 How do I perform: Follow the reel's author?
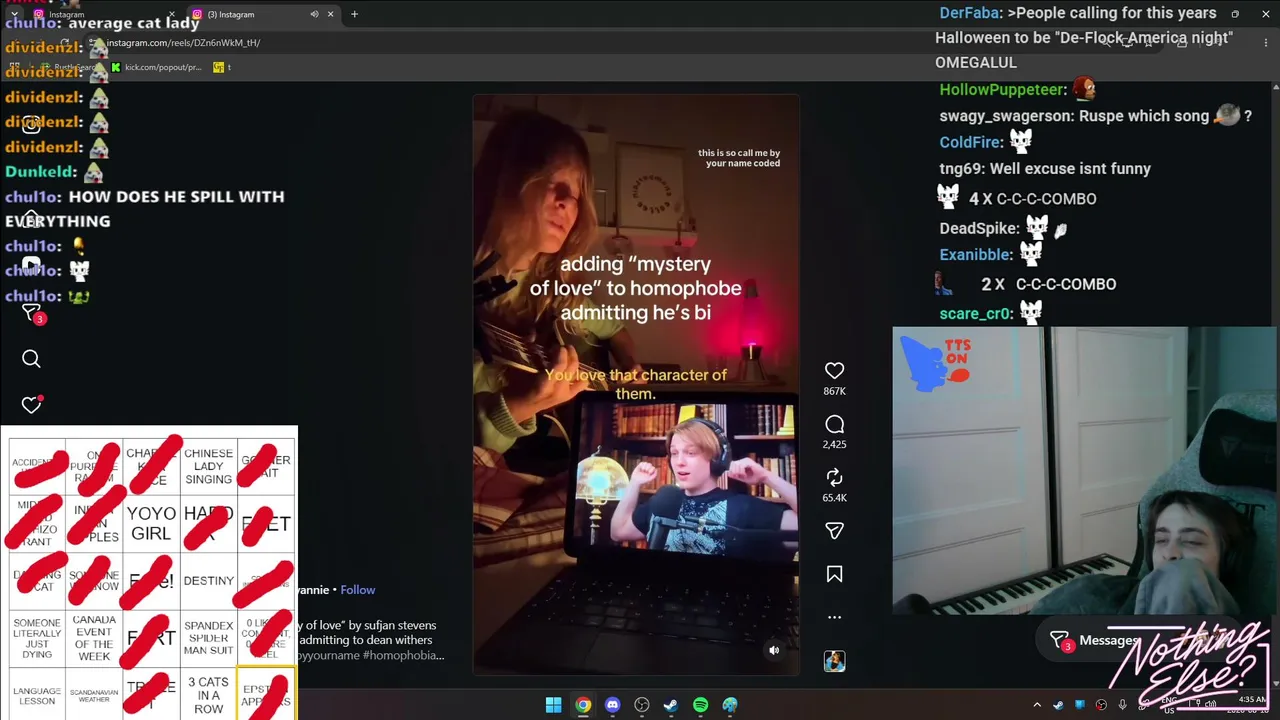pyautogui.click(x=357, y=590)
